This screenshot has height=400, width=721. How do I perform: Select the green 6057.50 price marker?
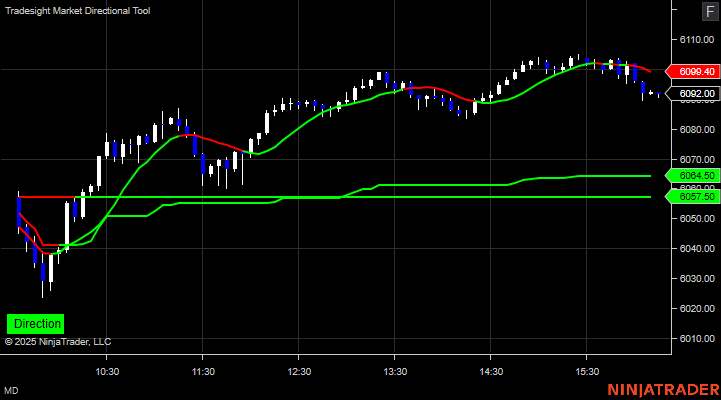[693, 197]
